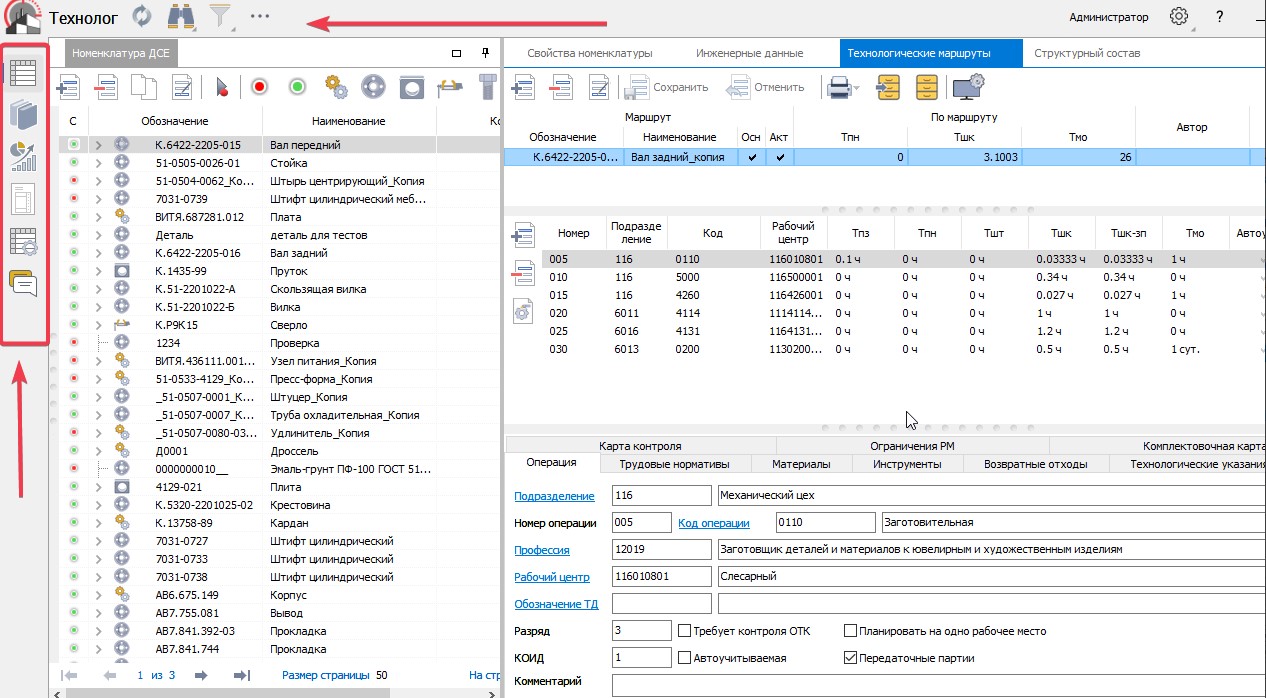Open the chat messages sidebar icon
The image size is (1266, 698).
coord(23,284)
